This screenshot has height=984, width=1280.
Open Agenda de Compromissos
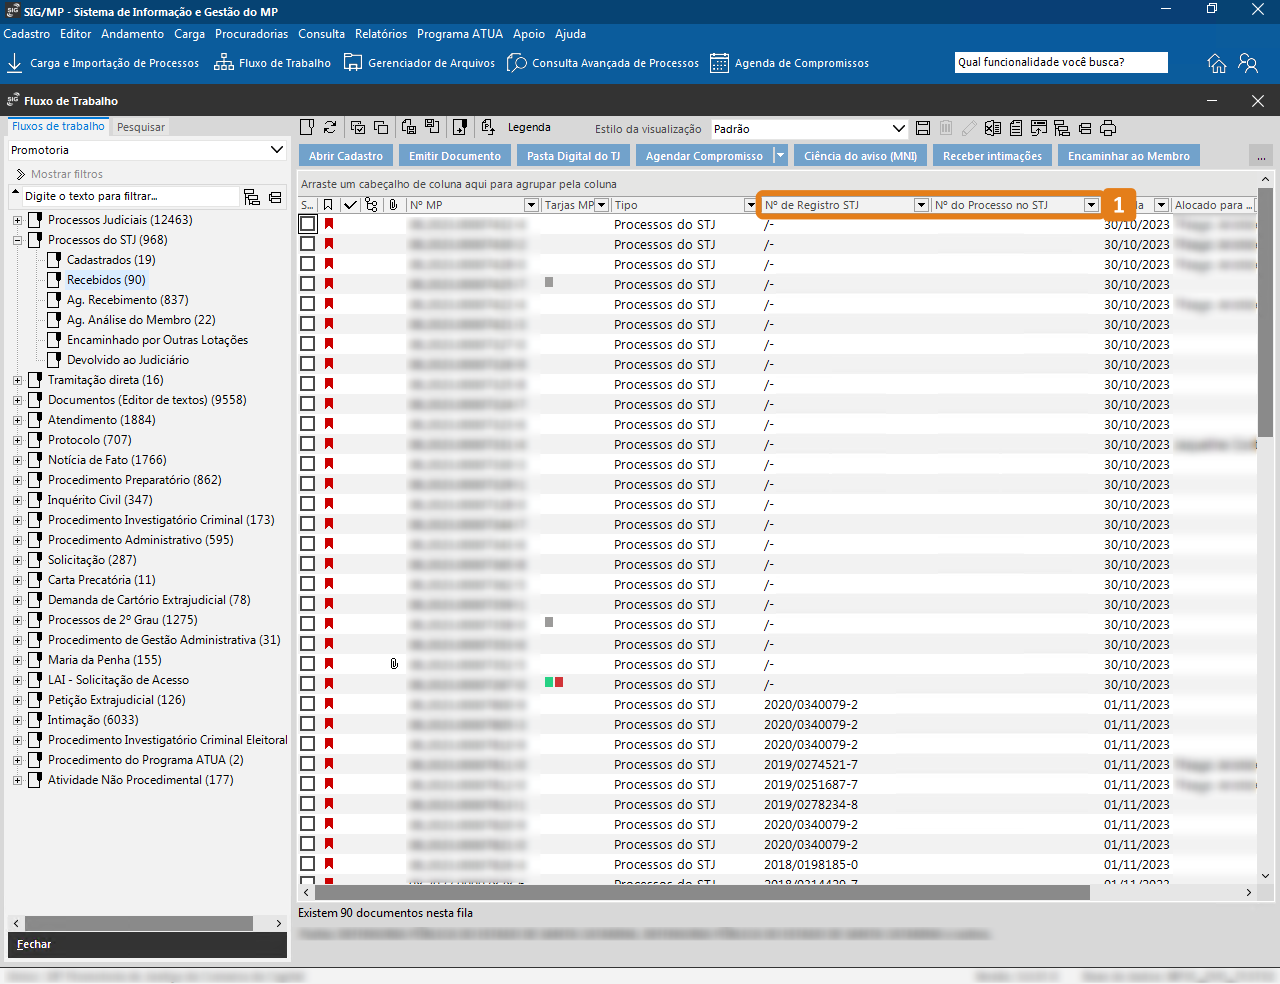pos(790,63)
